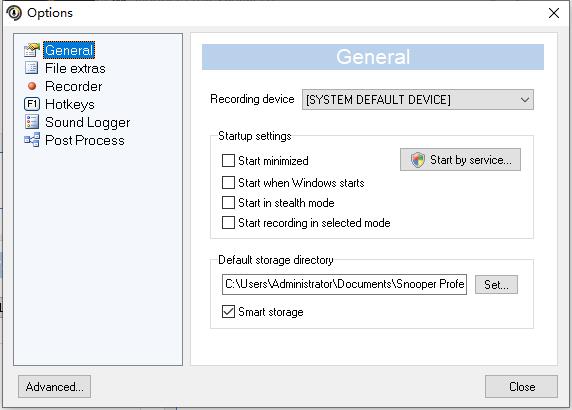
Task: Click the File extras page icon
Action: pos(32,68)
